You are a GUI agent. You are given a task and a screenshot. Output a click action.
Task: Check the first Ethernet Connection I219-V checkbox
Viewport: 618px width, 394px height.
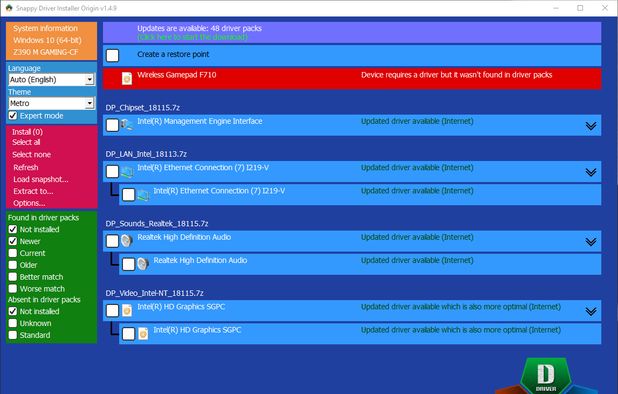click(112, 172)
